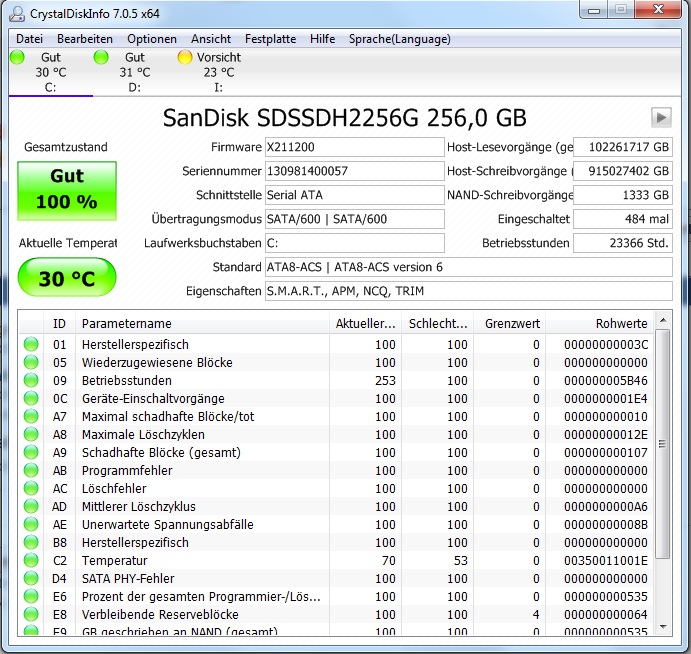The height and width of the screenshot is (654, 691).
Task: Click the Übertragungsmodus SATA/600 field
Action: [354, 219]
